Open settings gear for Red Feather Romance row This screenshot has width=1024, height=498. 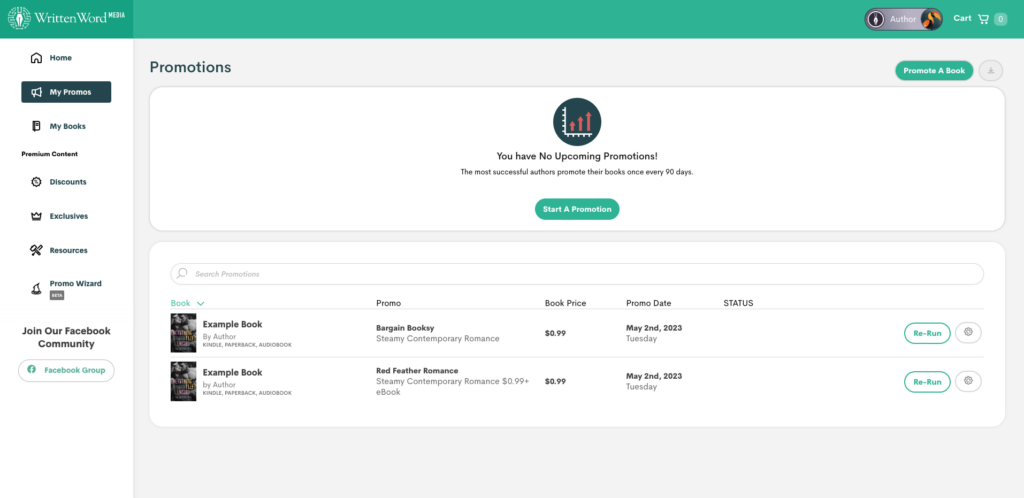pos(968,381)
